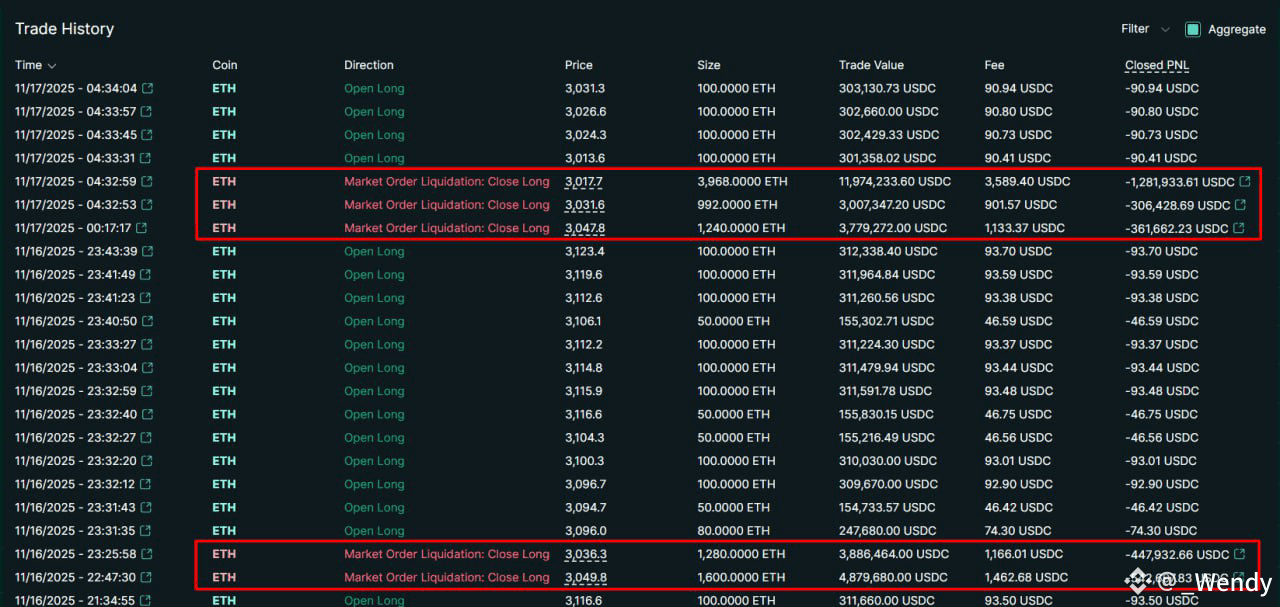
Task: Click trade value 4,879,680.00 USDC
Action: [x=893, y=577]
